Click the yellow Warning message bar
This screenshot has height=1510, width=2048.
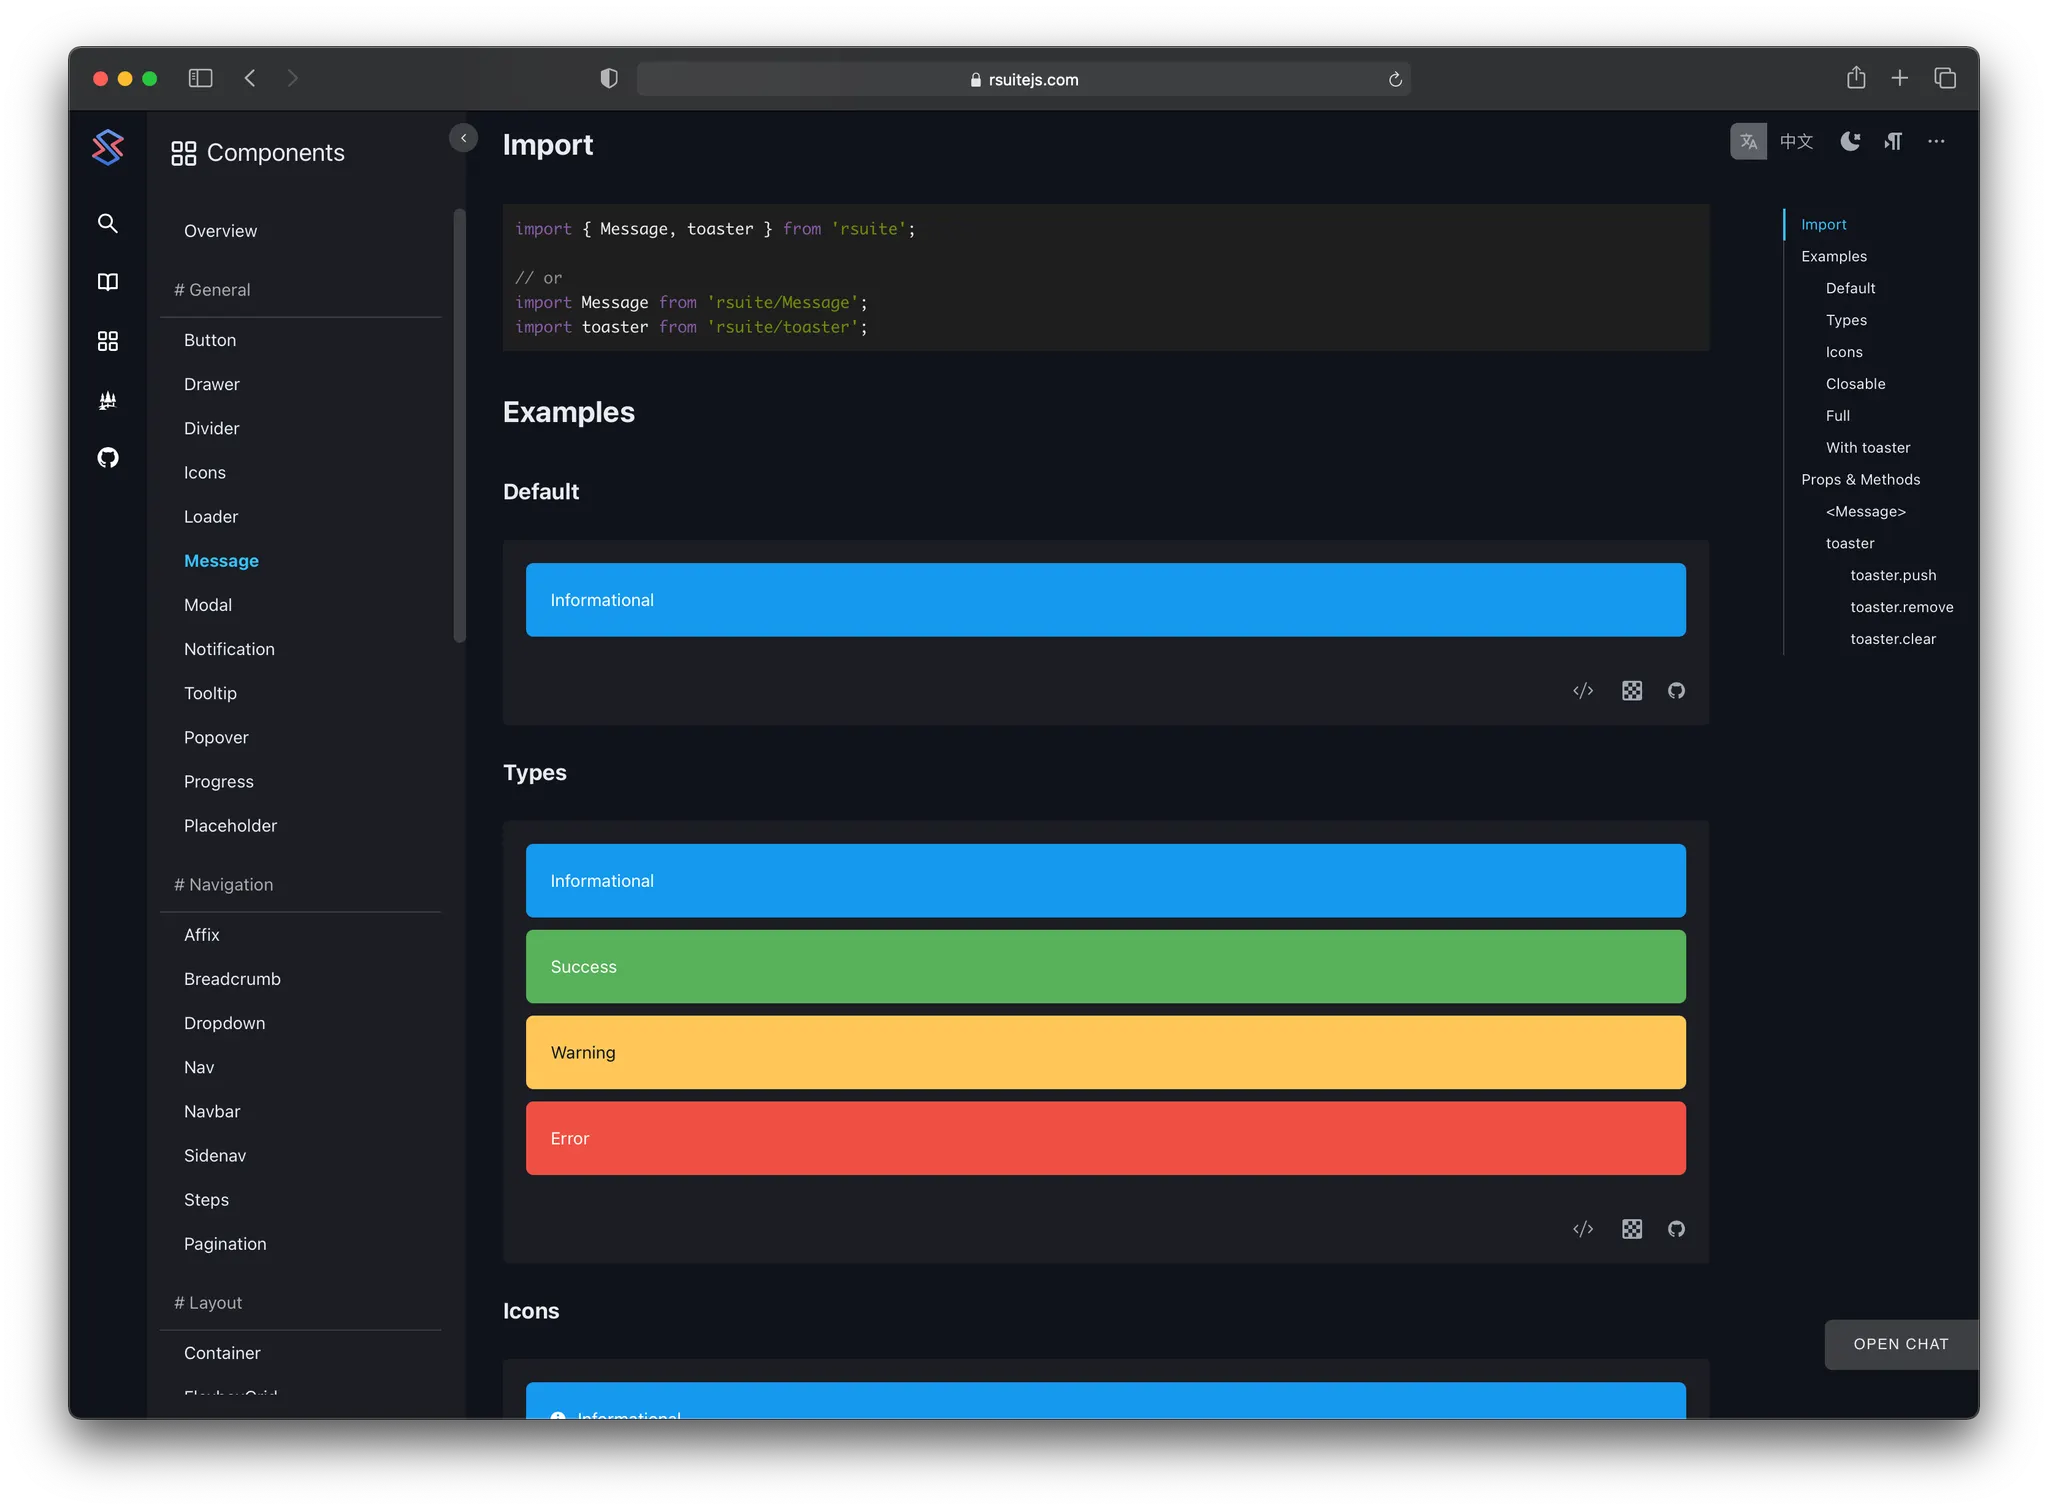1105,1052
